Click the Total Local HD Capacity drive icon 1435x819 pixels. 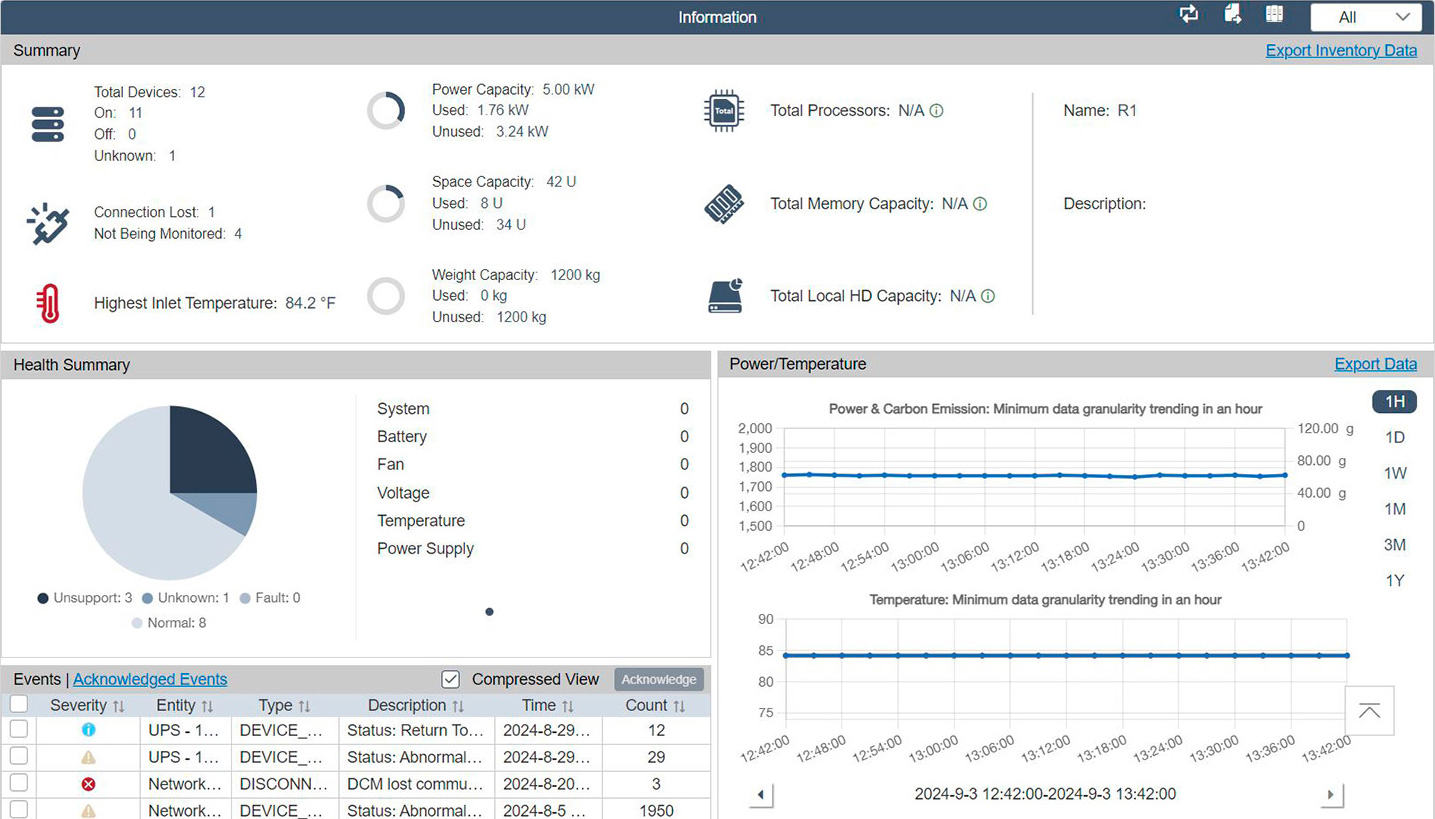click(x=724, y=296)
